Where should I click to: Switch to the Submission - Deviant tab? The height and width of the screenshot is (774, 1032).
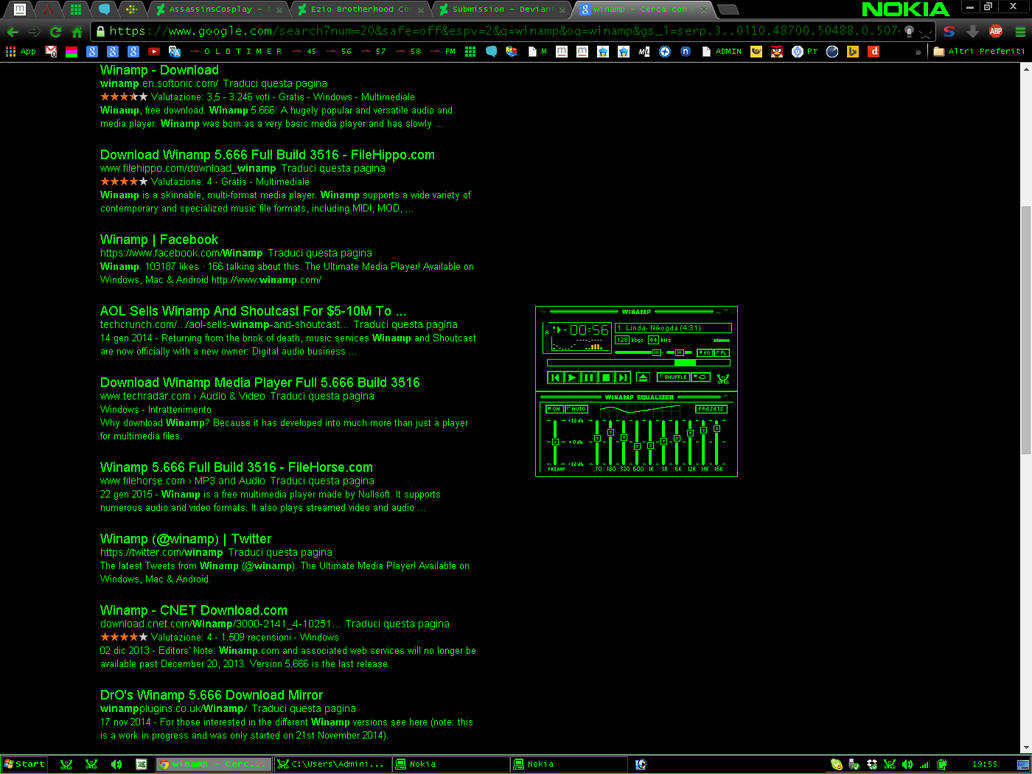502,9
